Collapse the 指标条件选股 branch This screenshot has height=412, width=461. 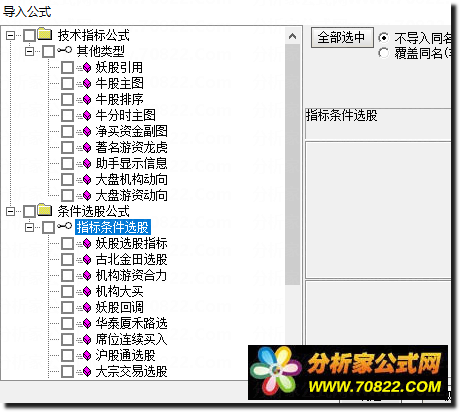coord(30,227)
